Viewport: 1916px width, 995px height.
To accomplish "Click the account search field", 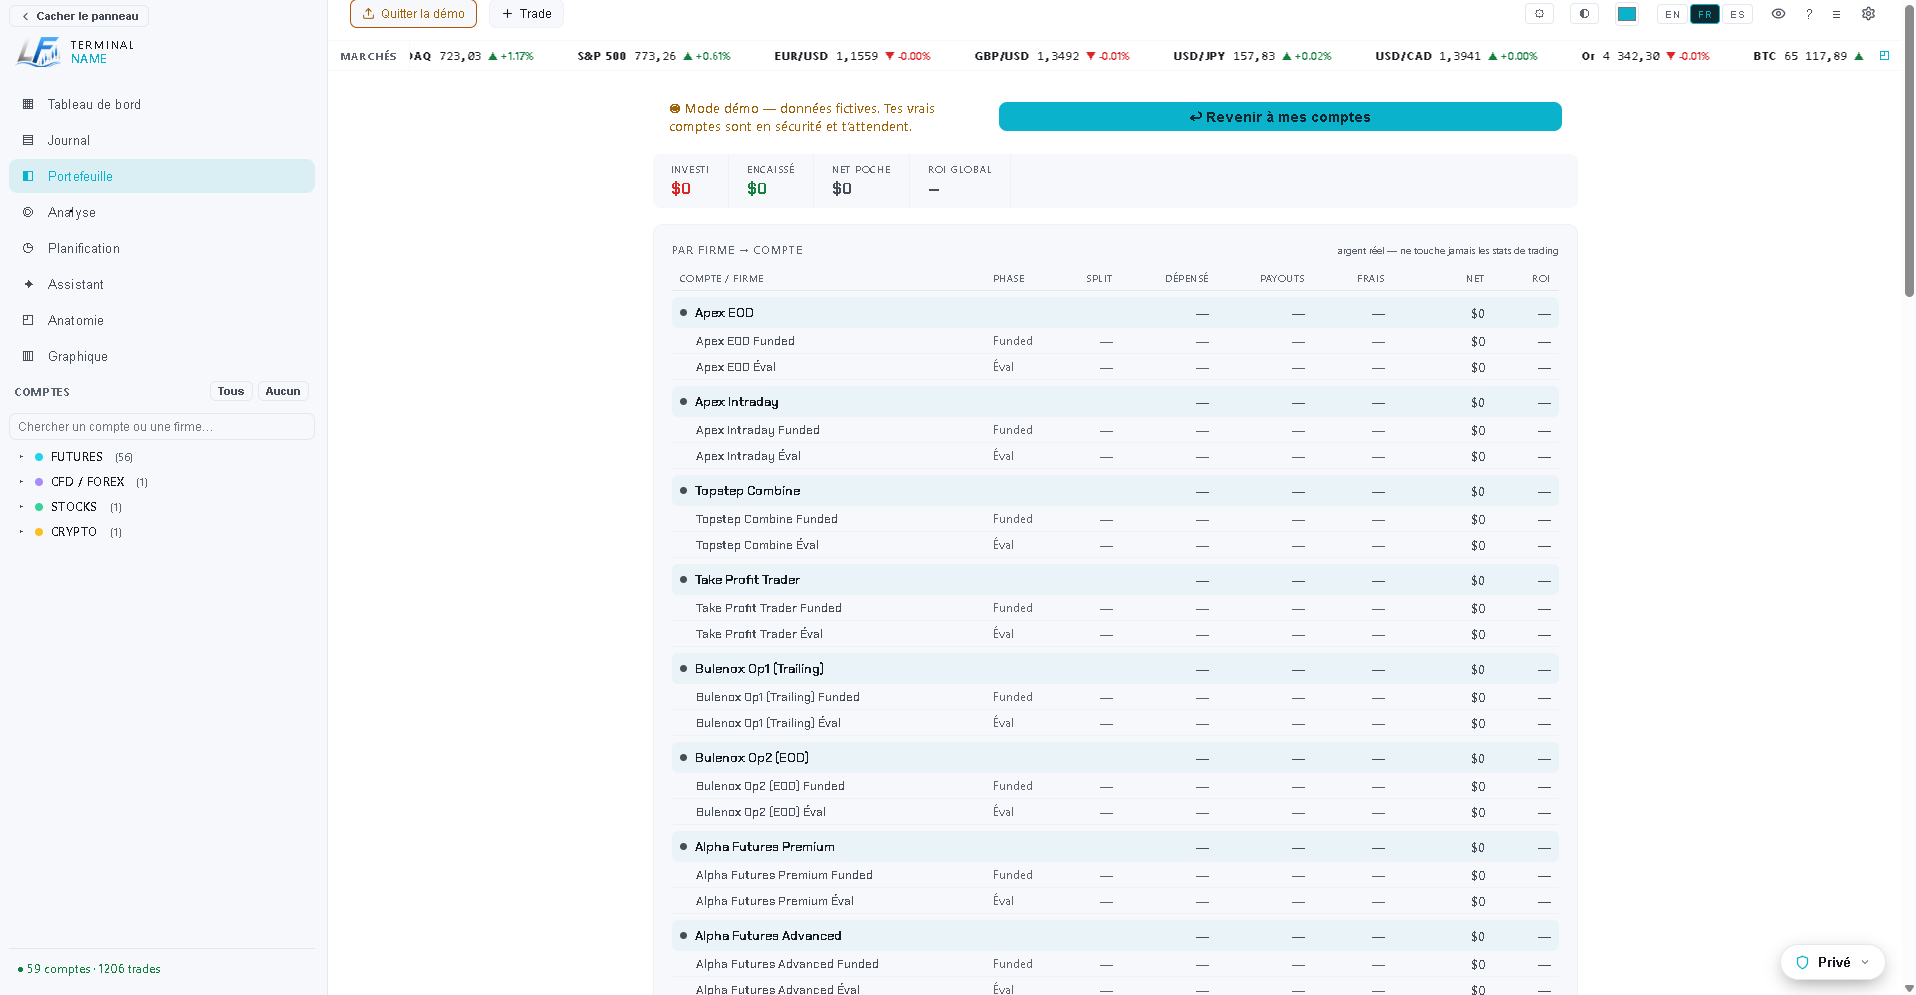I will [x=162, y=426].
